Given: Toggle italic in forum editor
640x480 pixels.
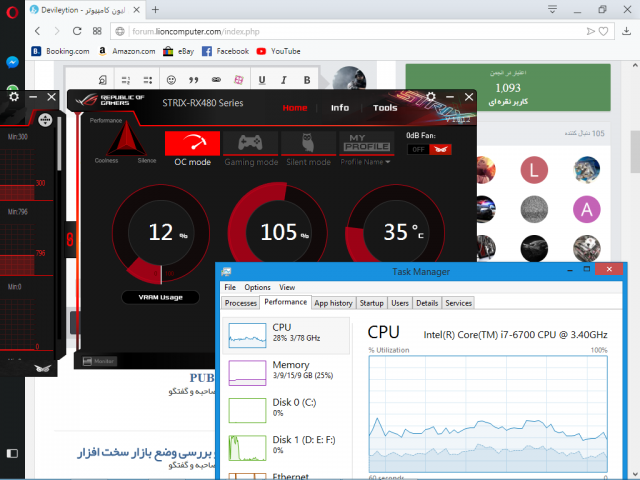Looking at the screenshot, I should coord(284,80).
